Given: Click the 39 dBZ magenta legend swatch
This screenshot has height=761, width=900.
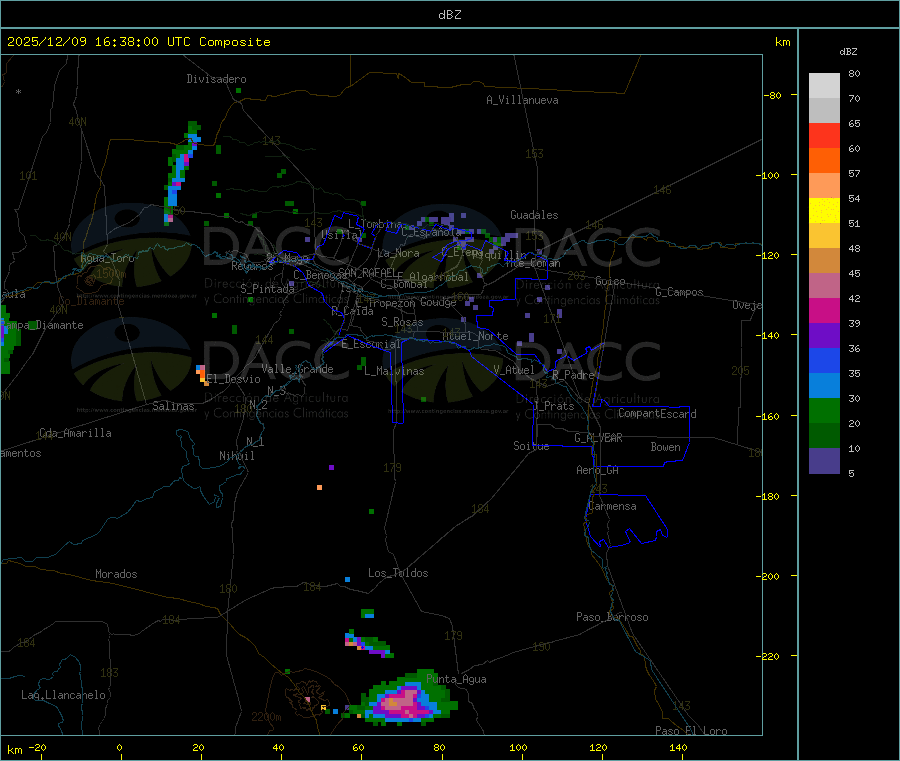Looking at the screenshot, I should tap(824, 310).
